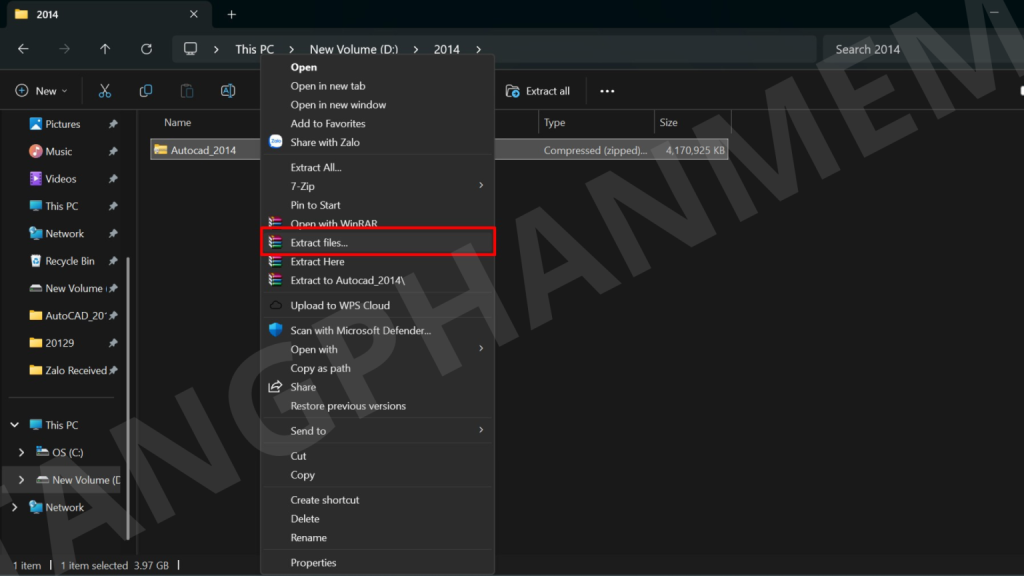
Task: Go up one folder with Up arrow
Action: [105, 49]
